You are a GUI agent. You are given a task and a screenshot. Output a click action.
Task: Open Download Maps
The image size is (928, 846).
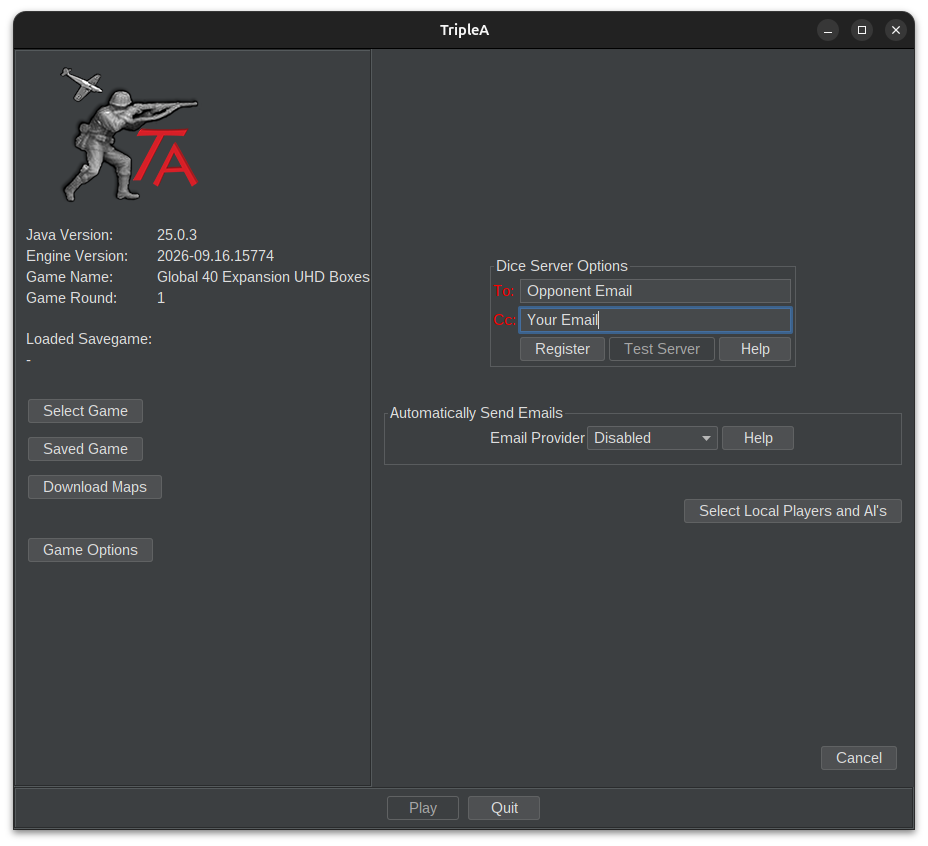click(x=95, y=487)
